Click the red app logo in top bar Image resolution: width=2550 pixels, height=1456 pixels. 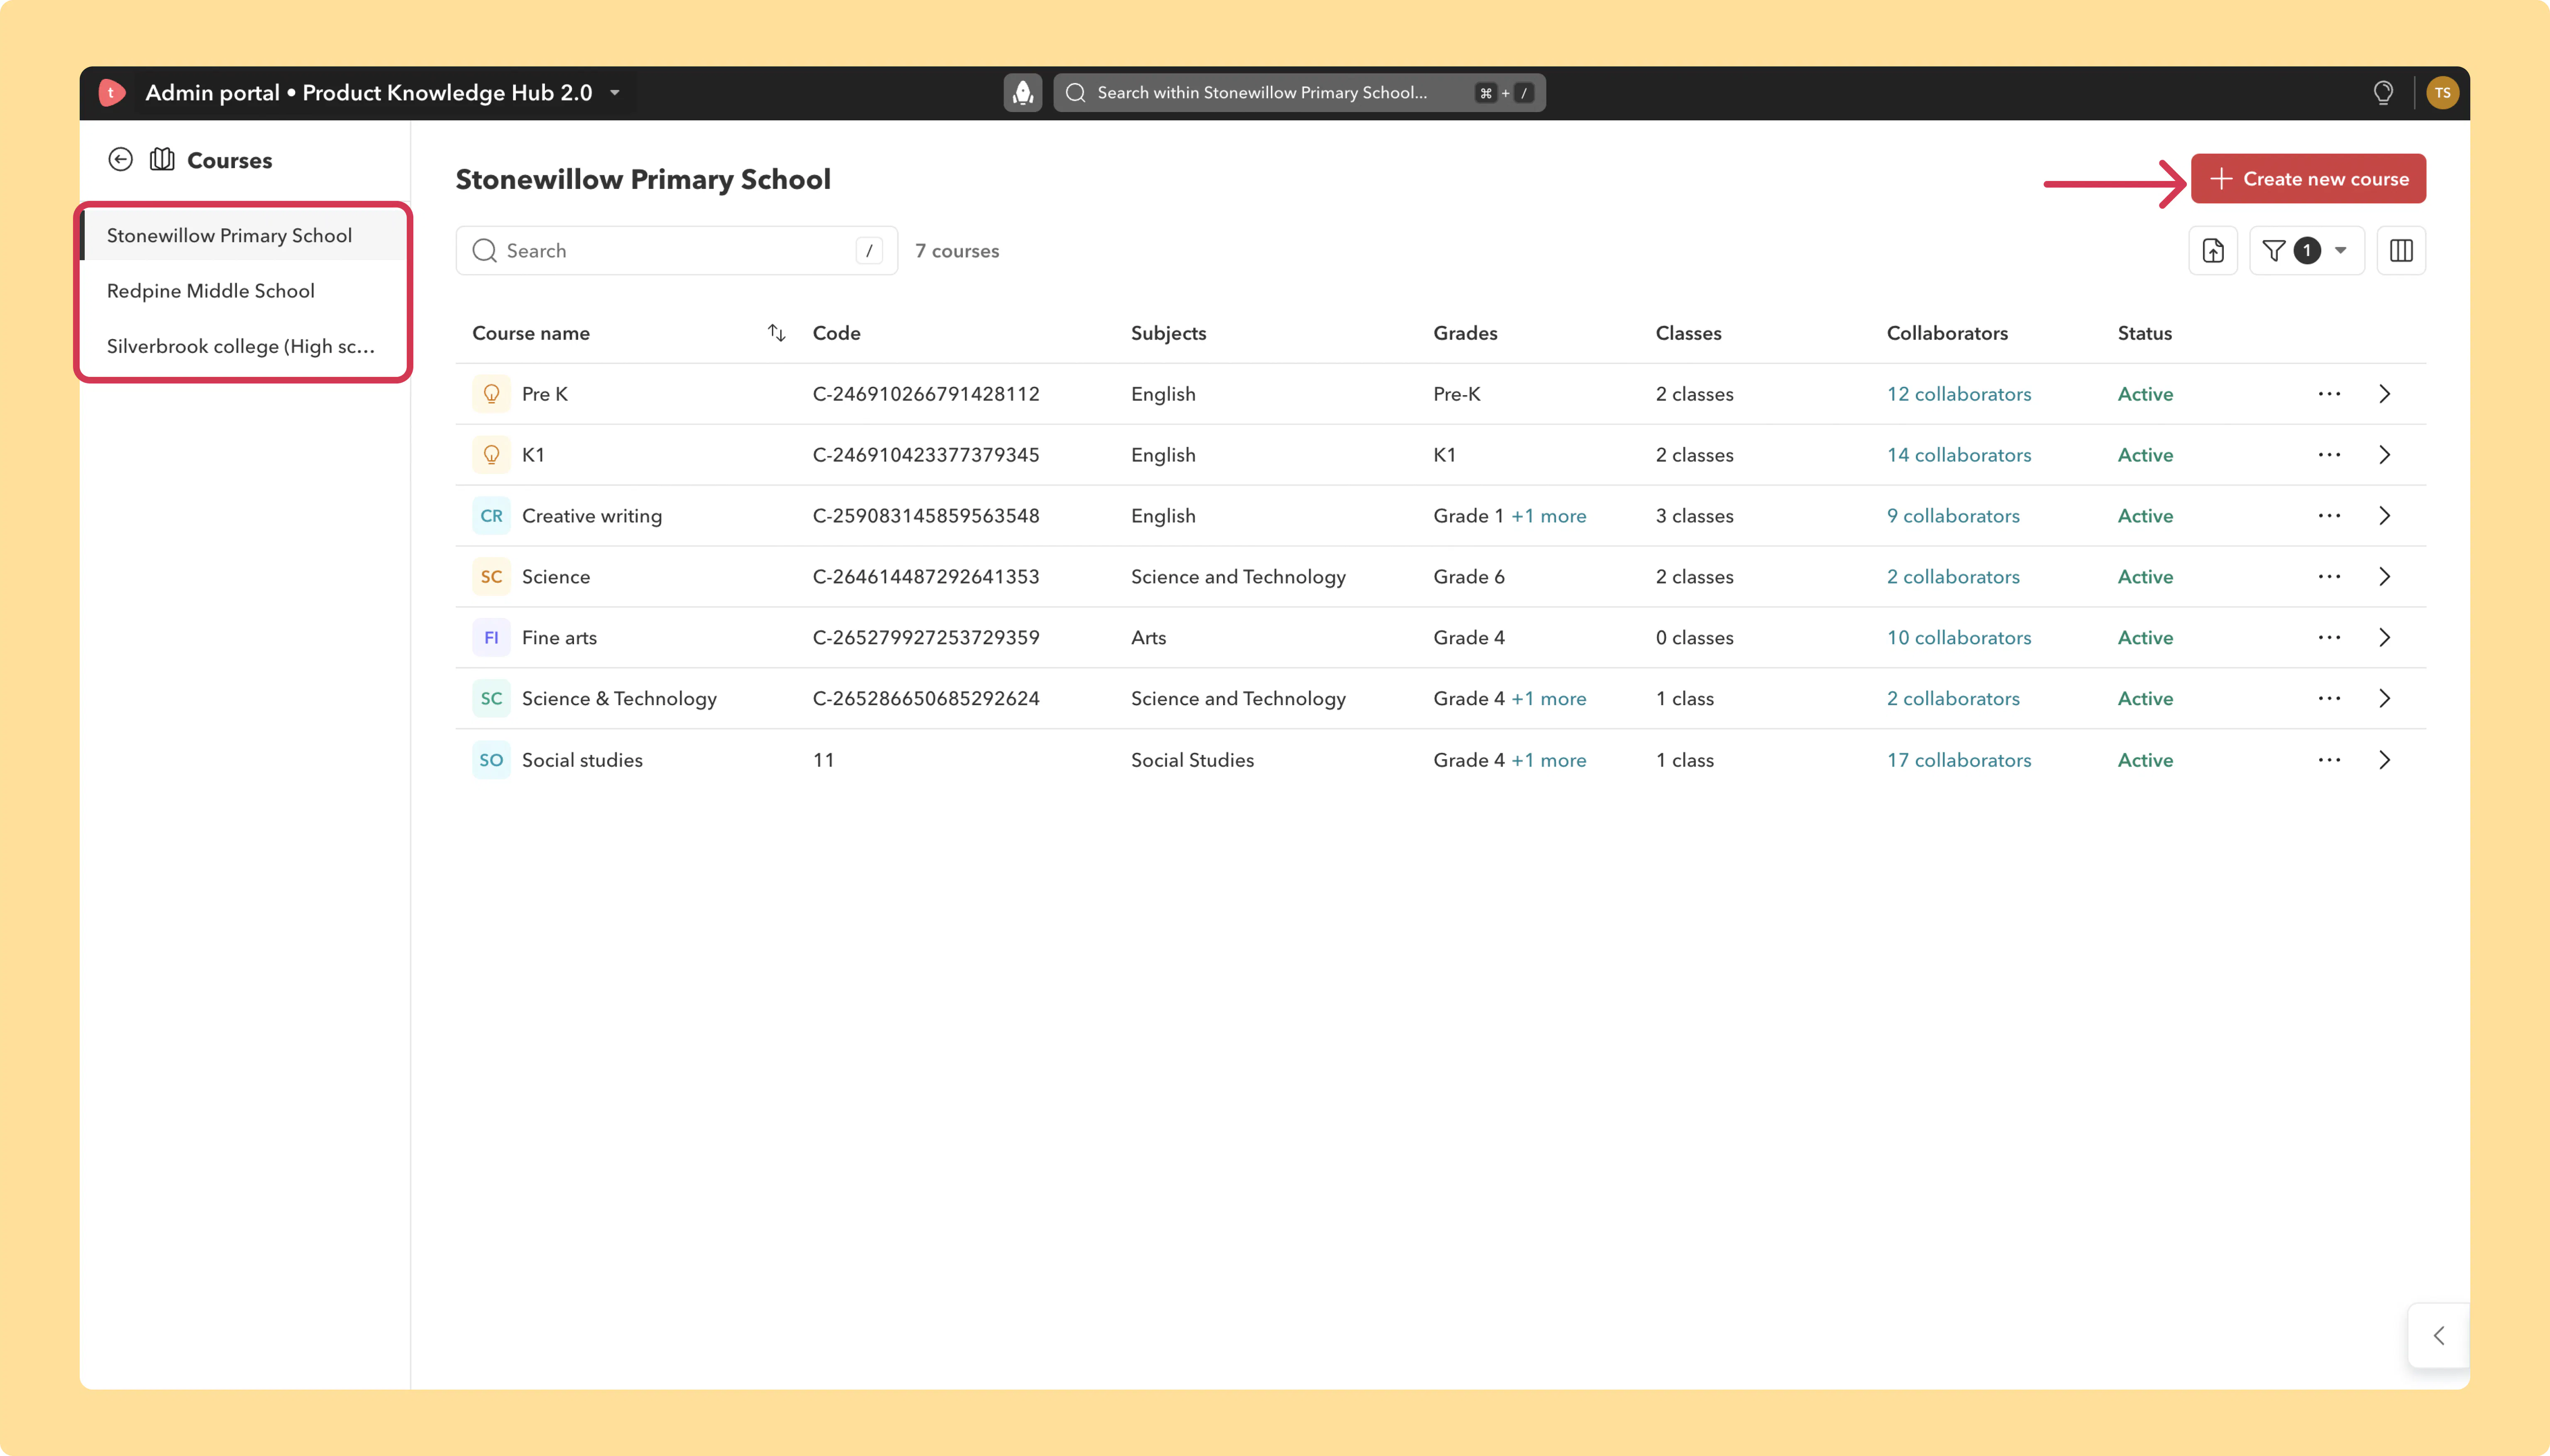click(112, 93)
